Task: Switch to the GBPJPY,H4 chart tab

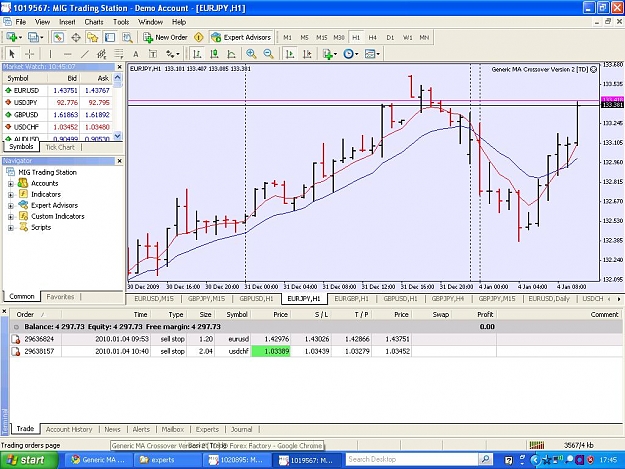Action: click(x=447, y=298)
